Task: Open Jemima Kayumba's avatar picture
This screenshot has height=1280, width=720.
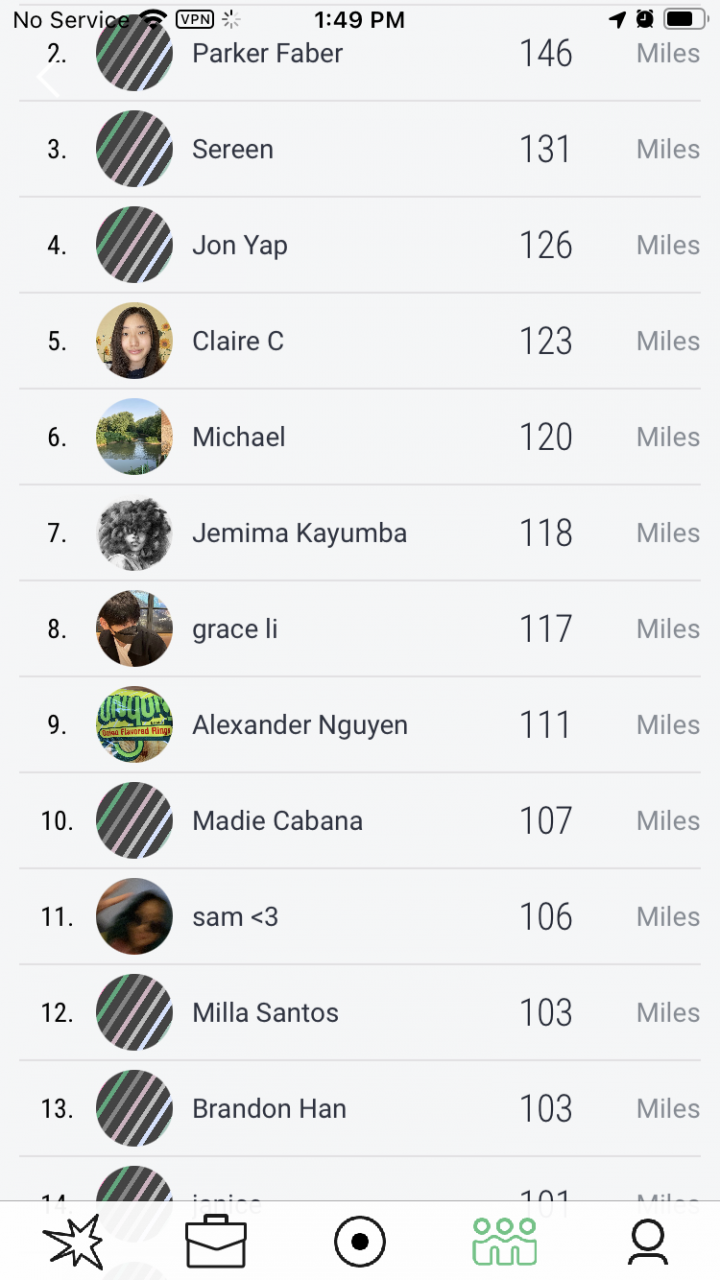Action: click(x=134, y=533)
